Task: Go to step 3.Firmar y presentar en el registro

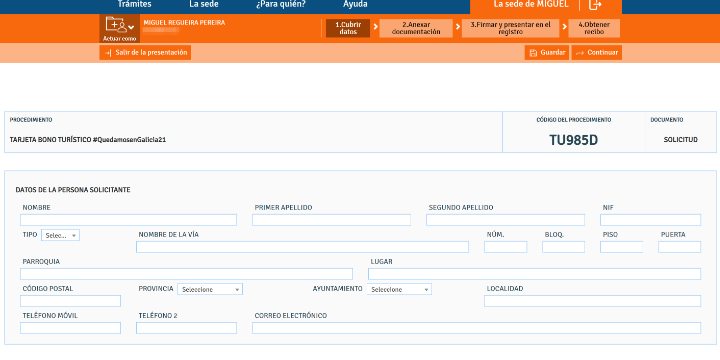Action: tap(510, 28)
